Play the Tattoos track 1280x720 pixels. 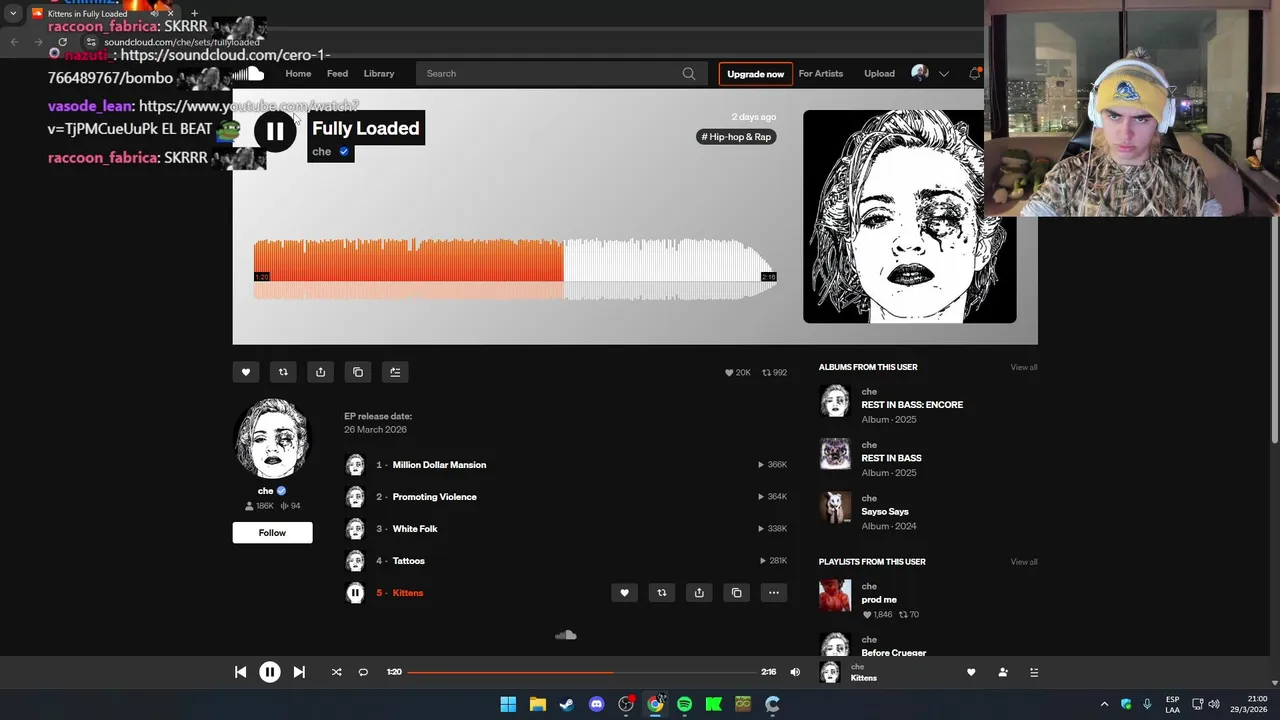pyautogui.click(x=409, y=561)
